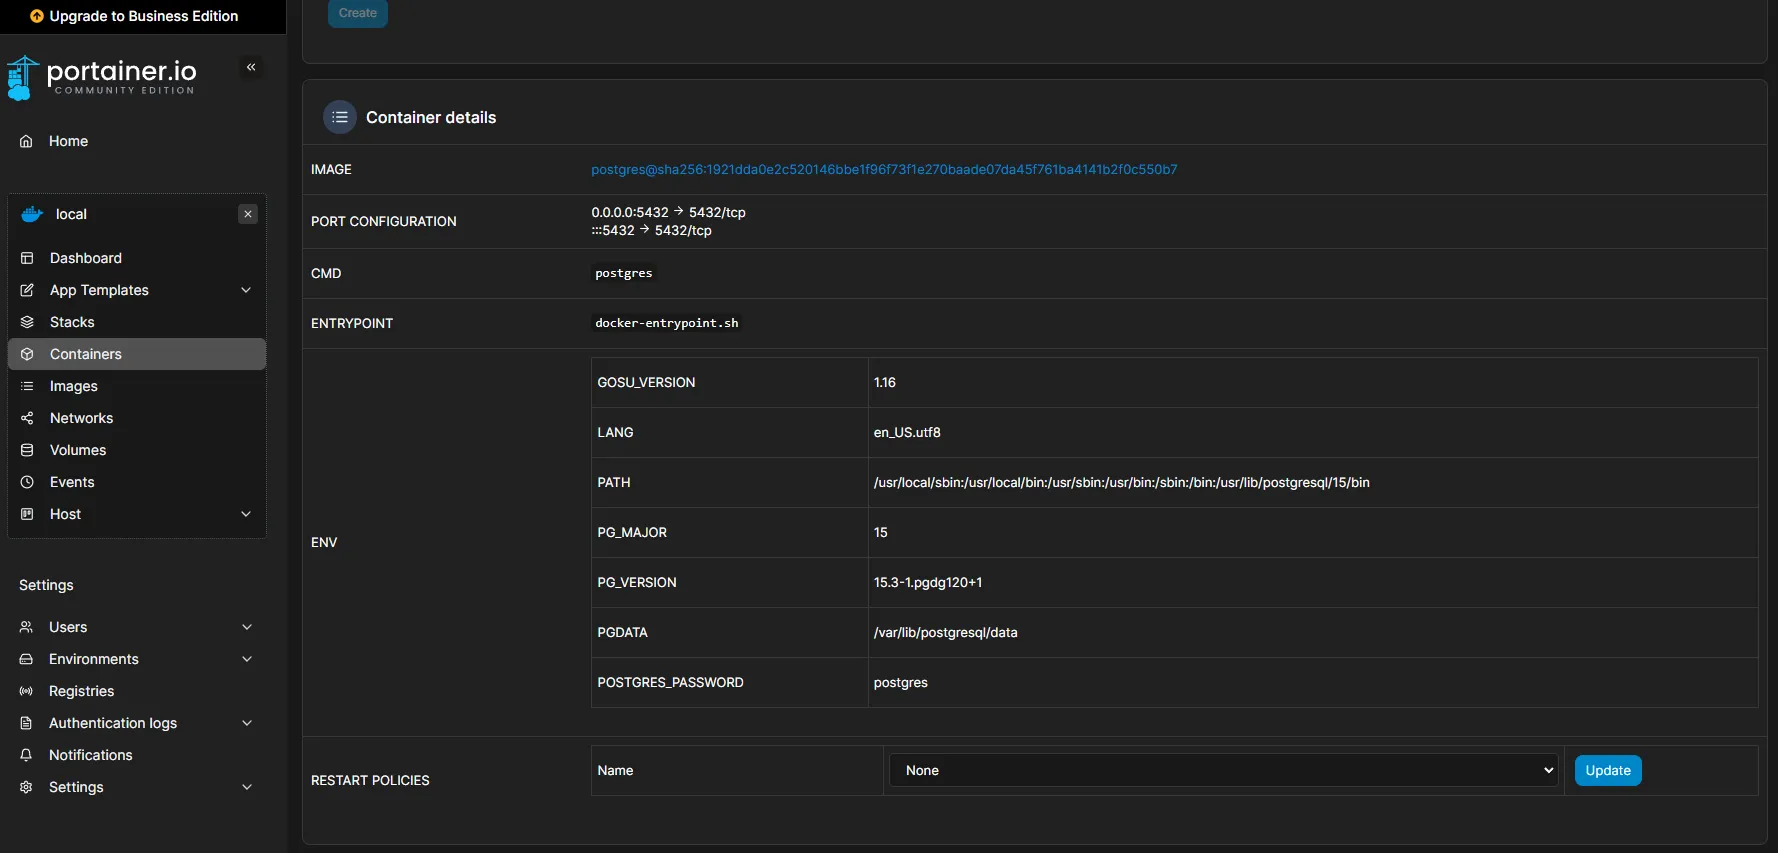Open the restart policy Name dropdown

coord(1223,770)
